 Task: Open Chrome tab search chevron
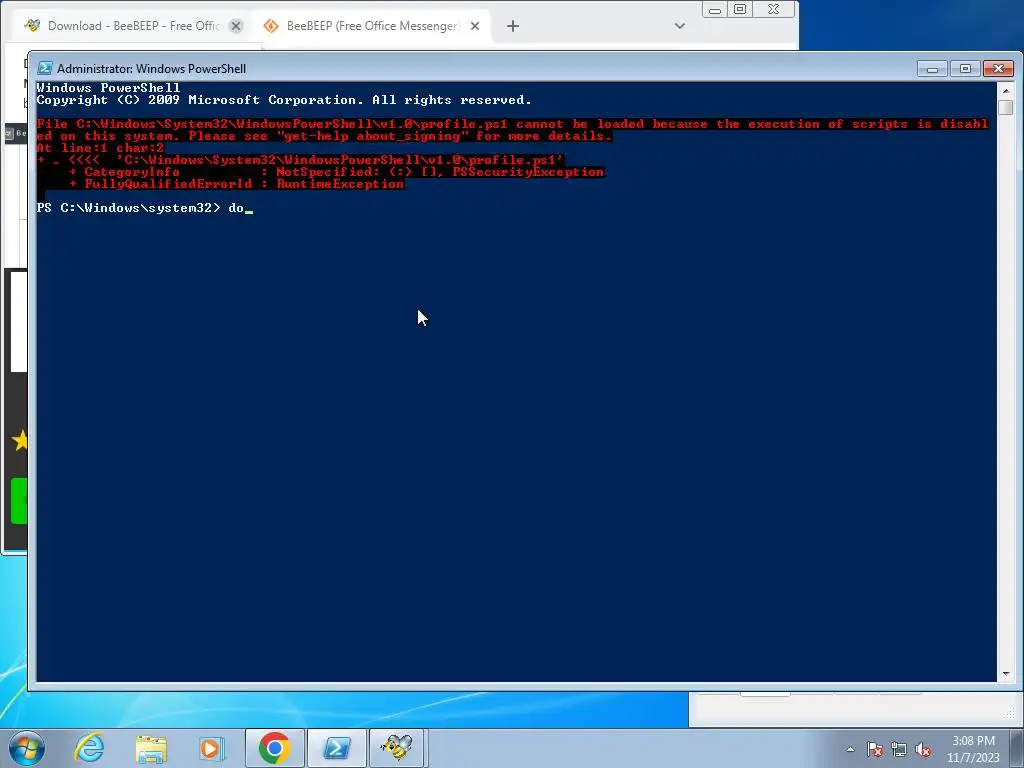pos(679,26)
